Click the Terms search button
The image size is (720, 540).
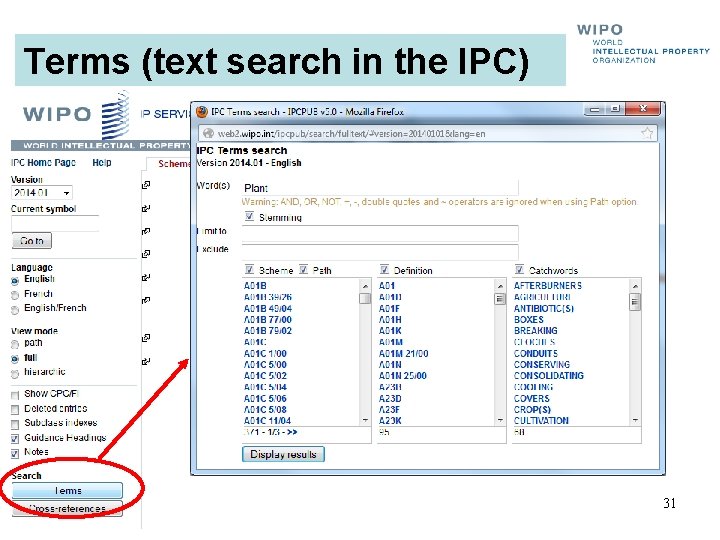point(68,490)
